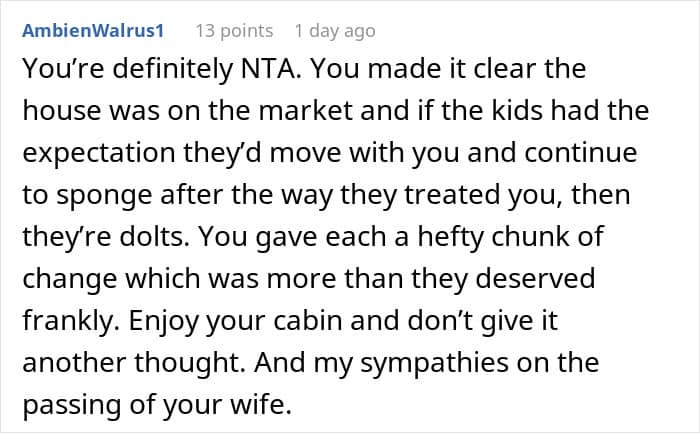
Task: Click the line beginning house was on
Action: pos(336,110)
